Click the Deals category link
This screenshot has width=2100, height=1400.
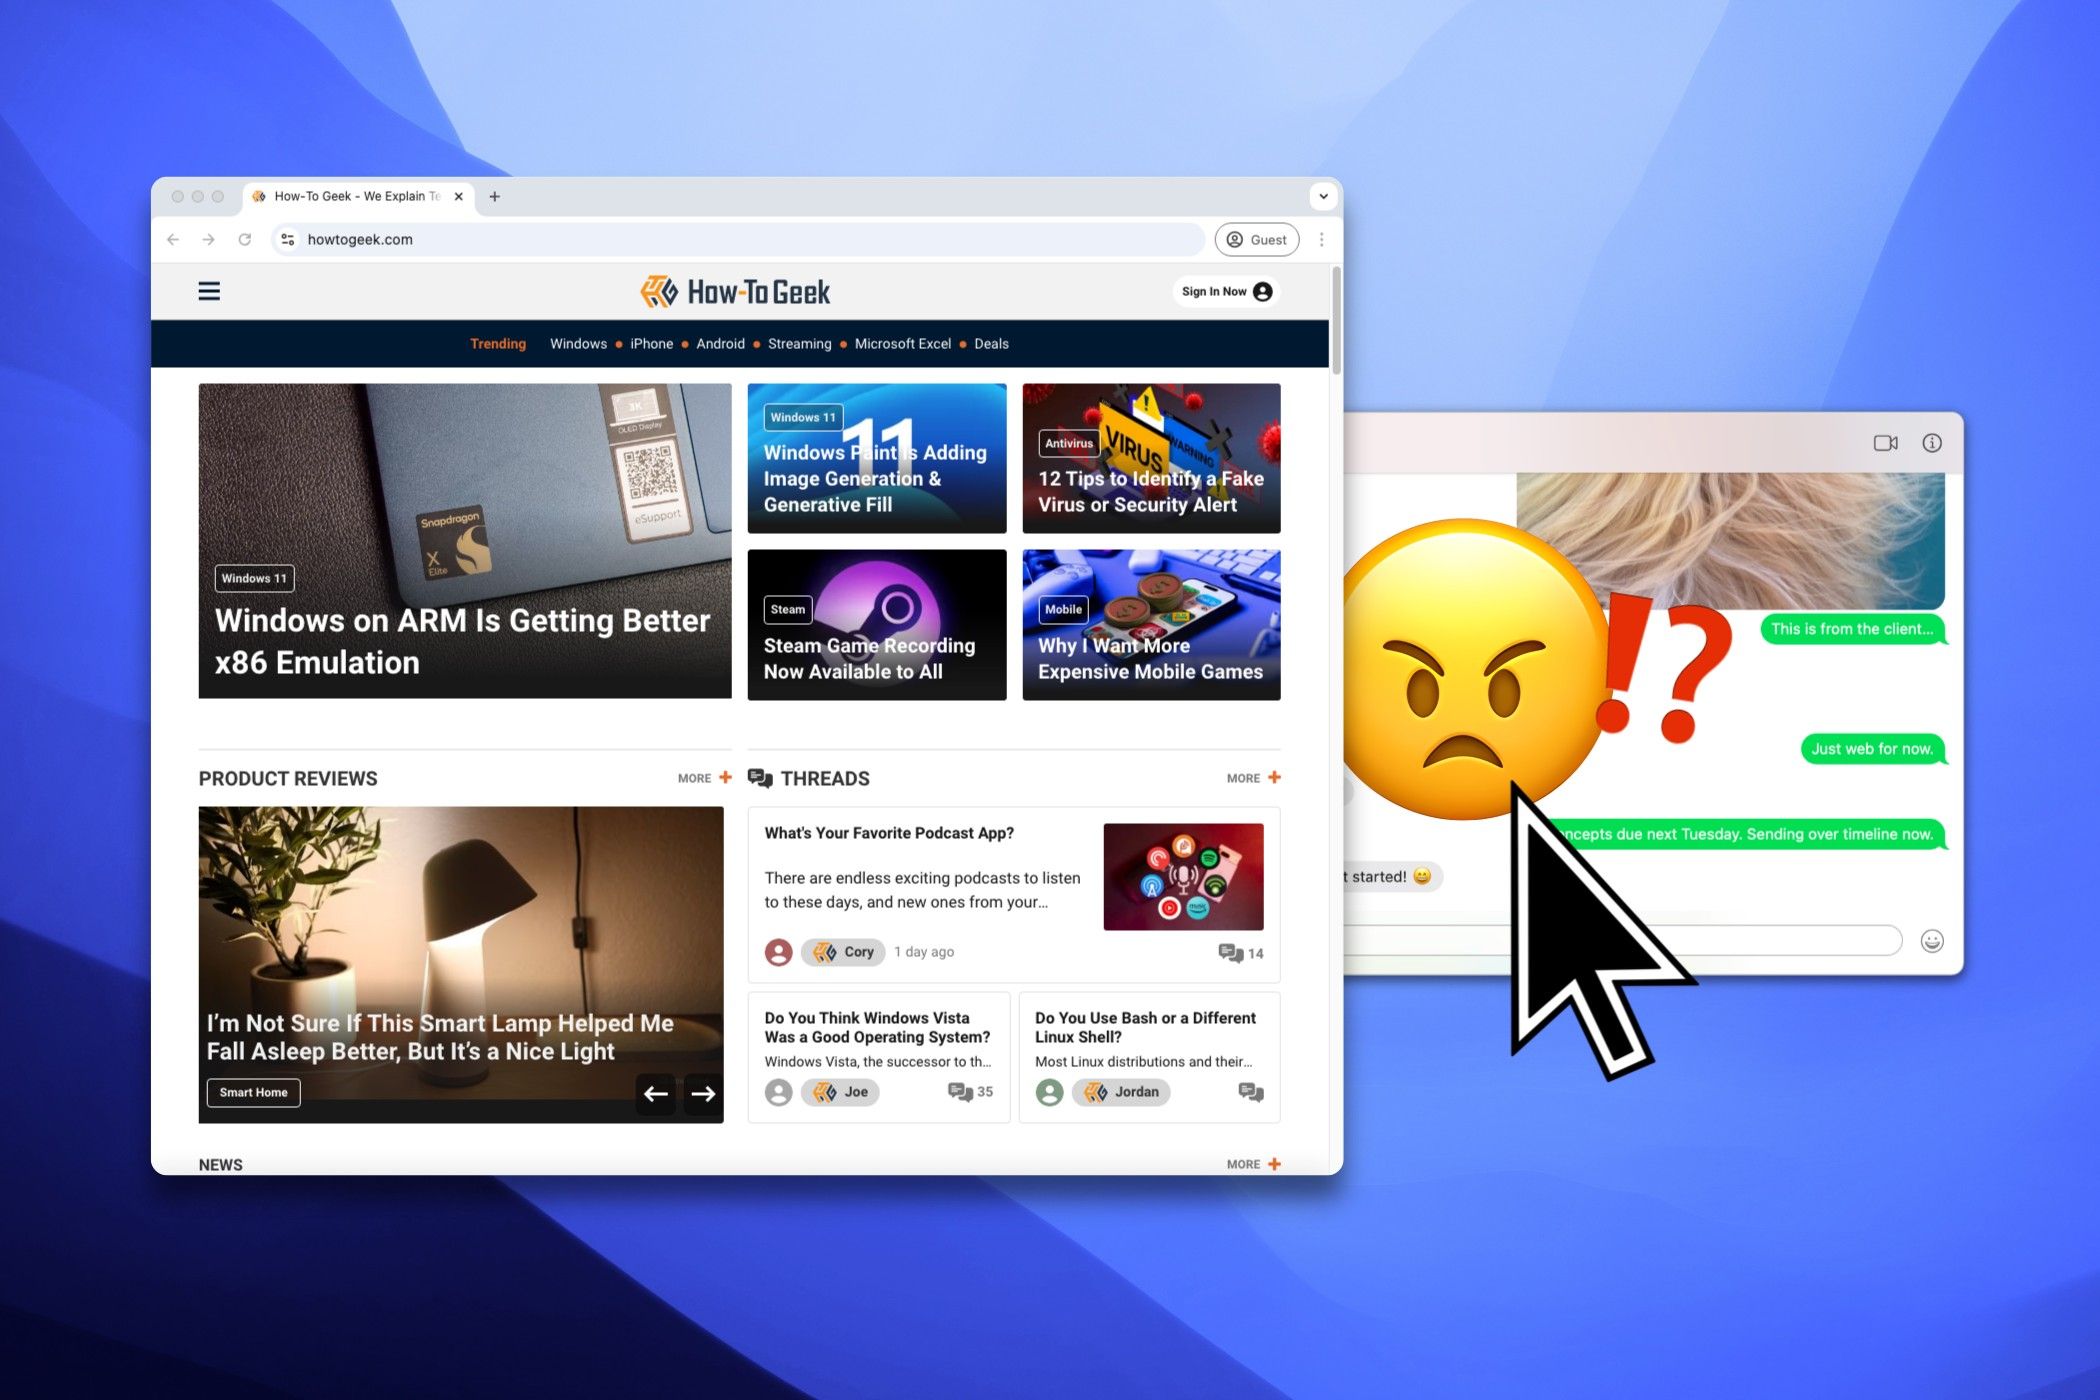coord(992,344)
